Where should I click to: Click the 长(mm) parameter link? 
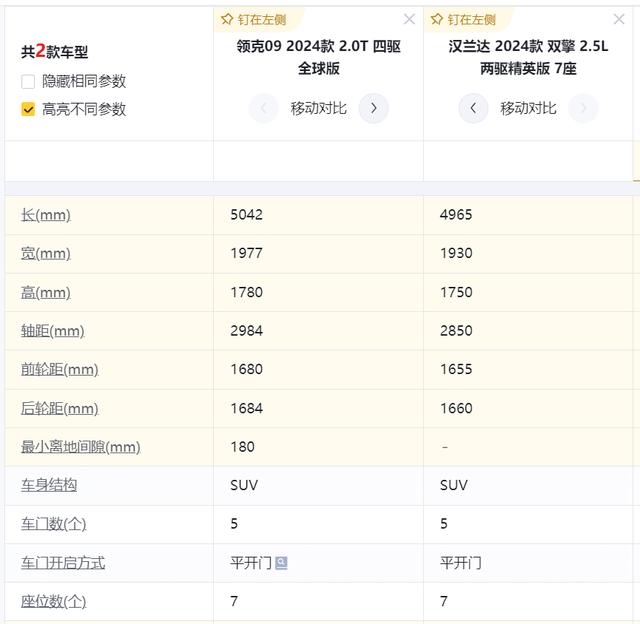coord(46,215)
